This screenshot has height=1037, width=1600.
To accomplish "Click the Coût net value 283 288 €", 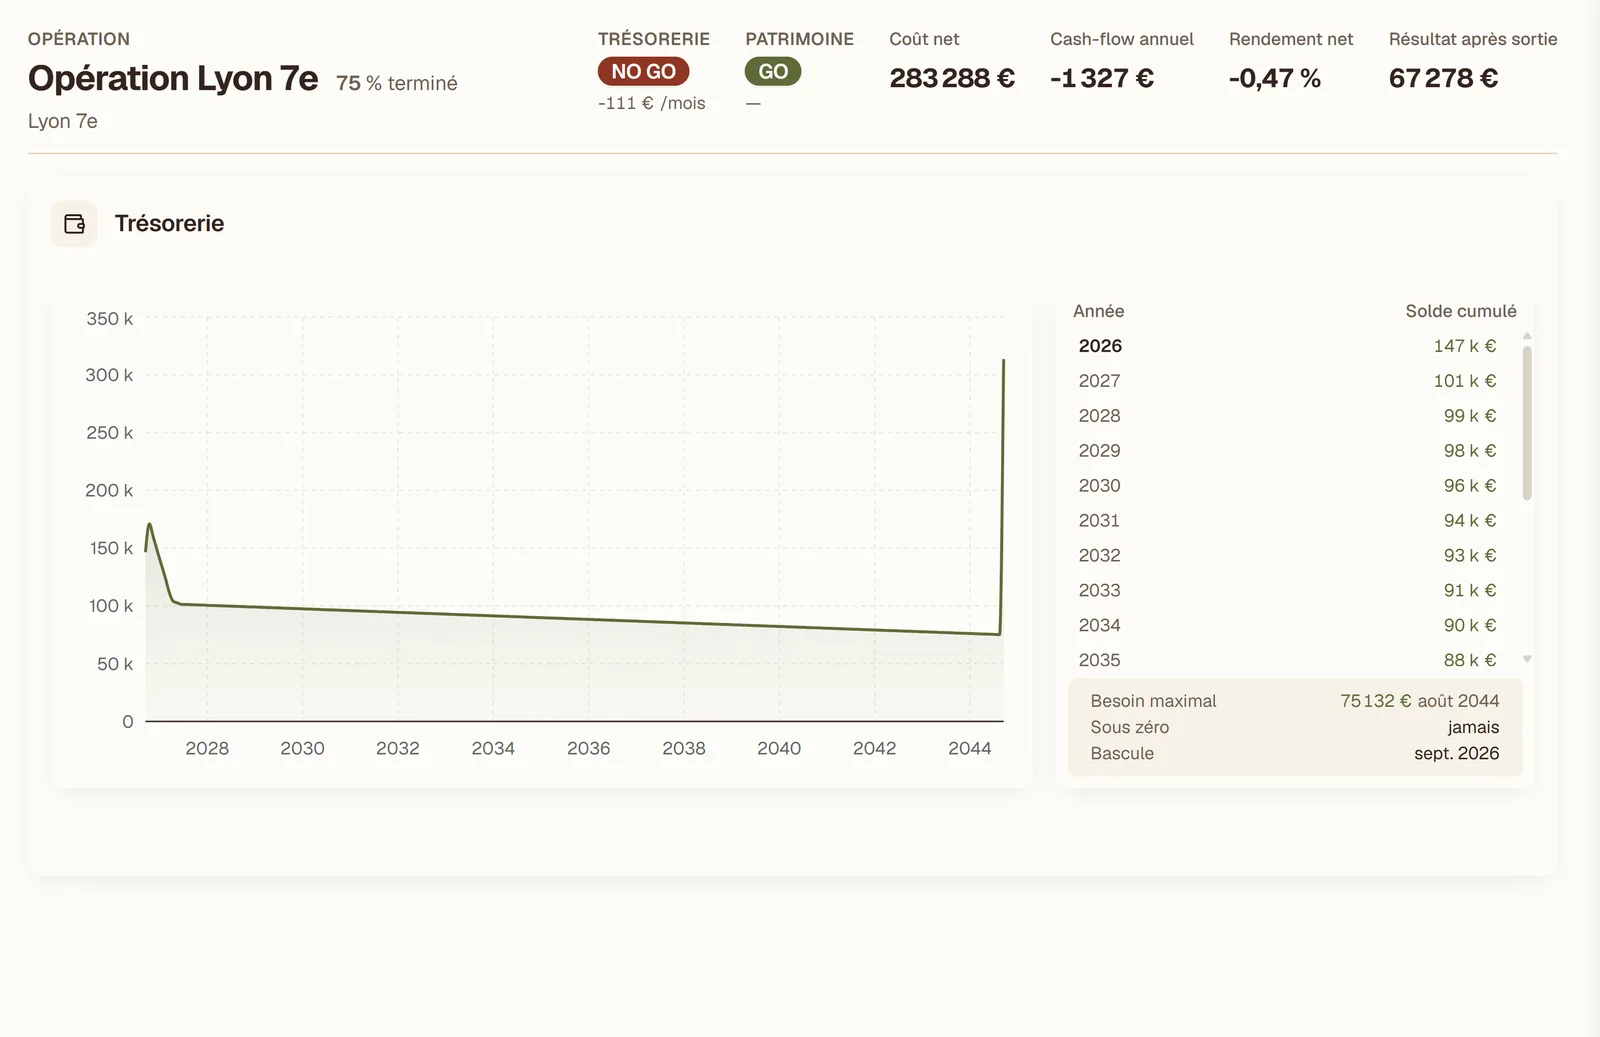I will pyautogui.click(x=952, y=78).
